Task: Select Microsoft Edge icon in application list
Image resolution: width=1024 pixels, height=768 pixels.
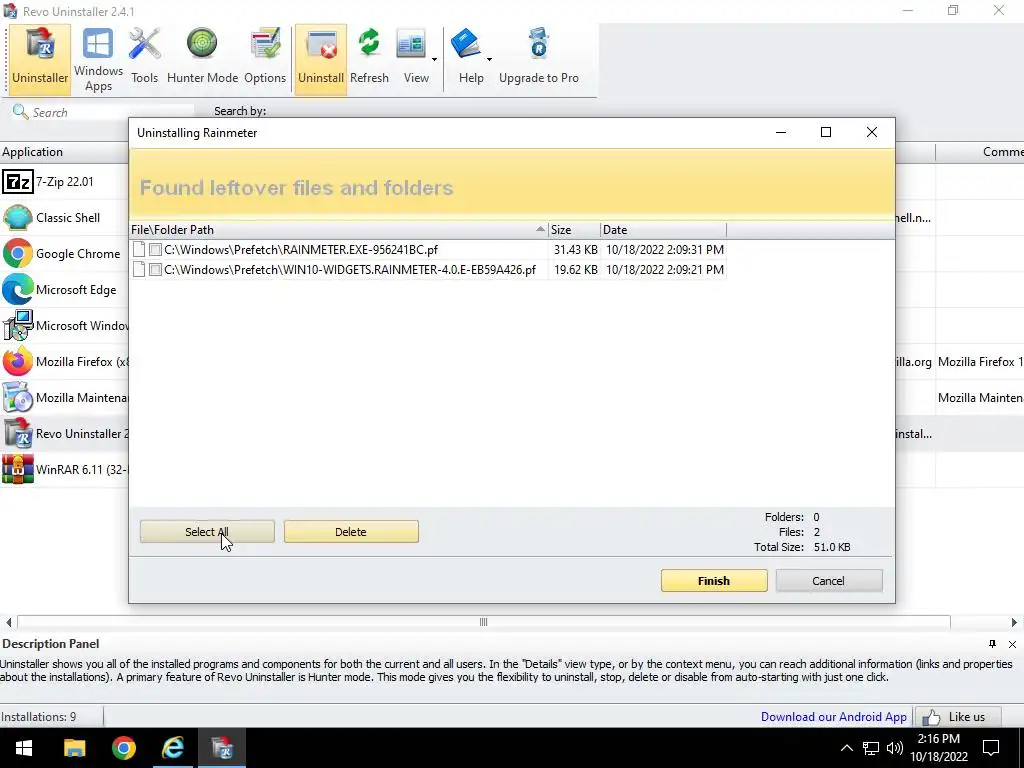Action: 18,289
